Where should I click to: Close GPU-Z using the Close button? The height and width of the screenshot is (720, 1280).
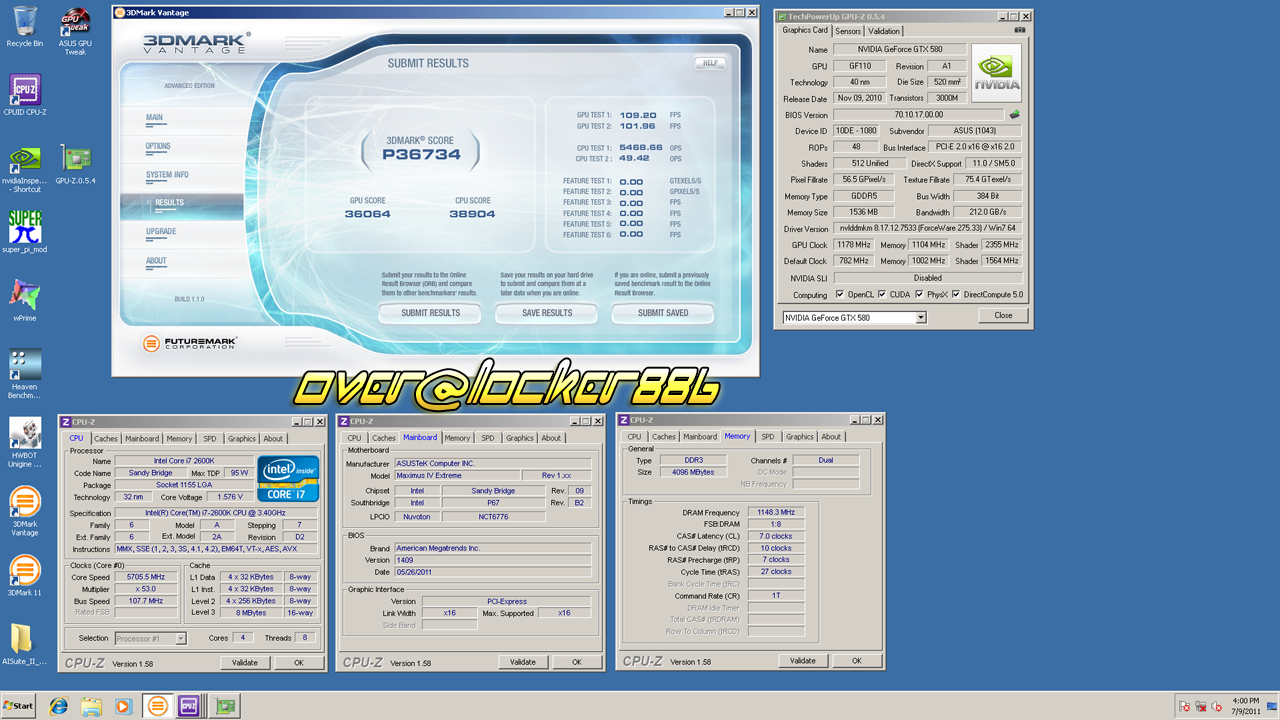click(x=1003, y=315)
